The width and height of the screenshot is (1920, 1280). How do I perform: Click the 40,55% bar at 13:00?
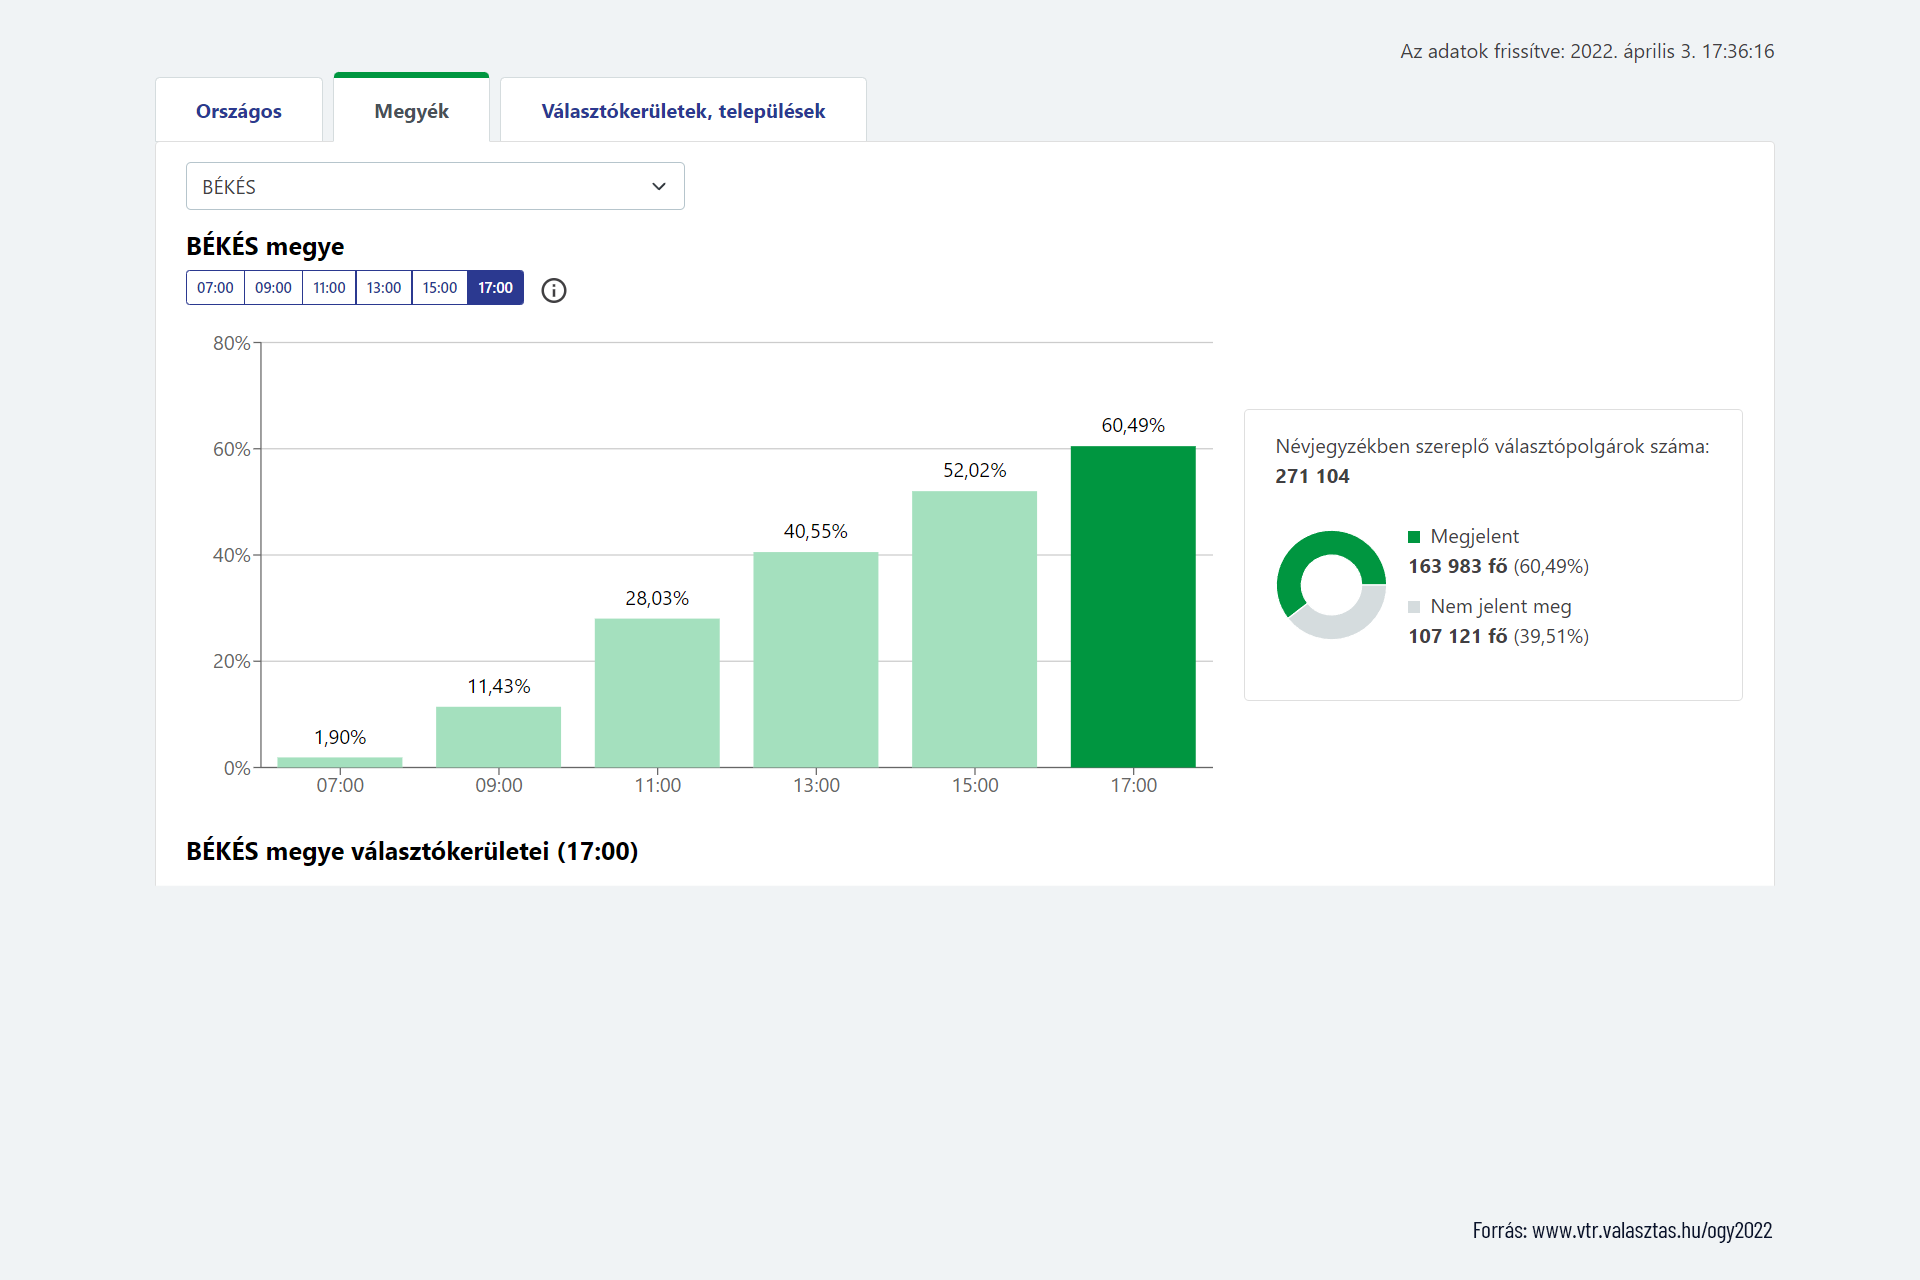point(816,660)
